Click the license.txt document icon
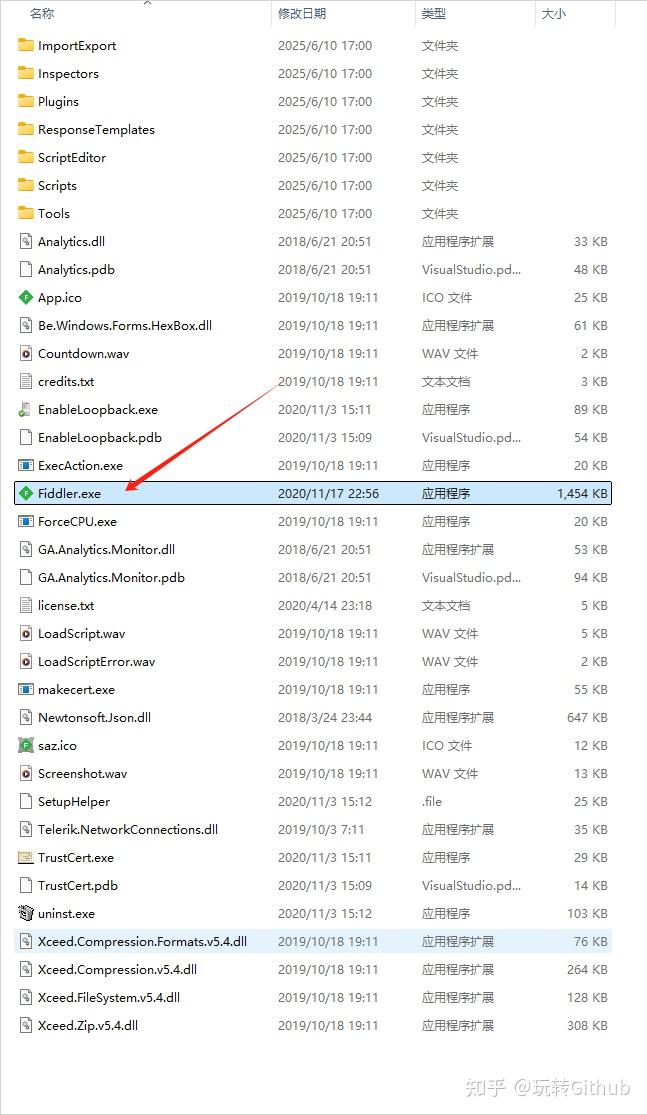Viewport: 647px width, 1115px height. pyautogui.click(x=26, y=605)
